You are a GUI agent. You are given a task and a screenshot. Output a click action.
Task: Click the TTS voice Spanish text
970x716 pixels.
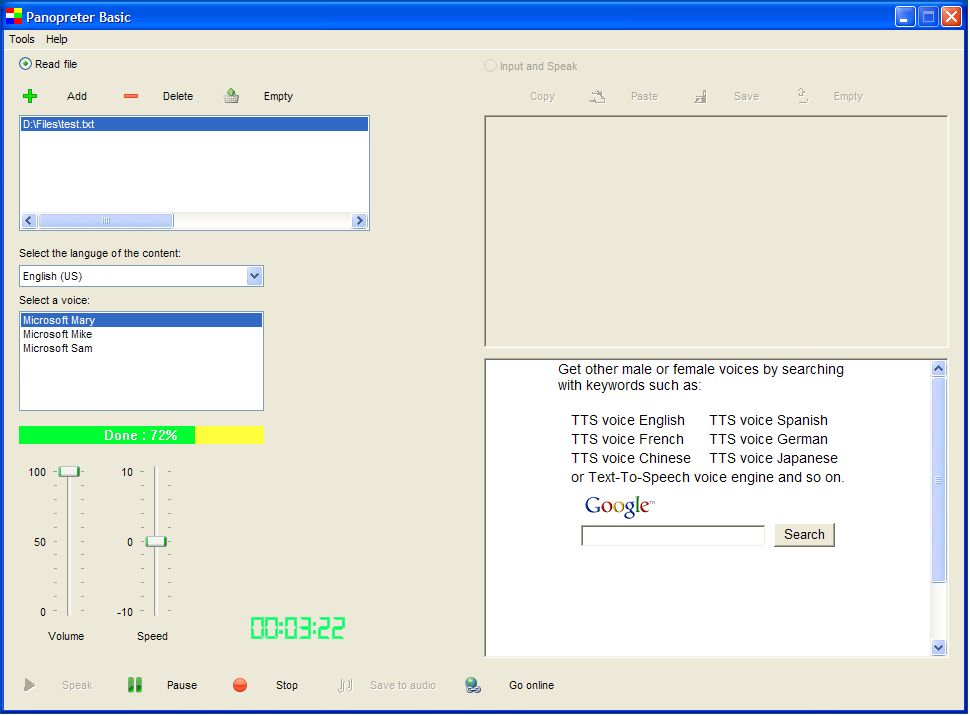point(768,420)
